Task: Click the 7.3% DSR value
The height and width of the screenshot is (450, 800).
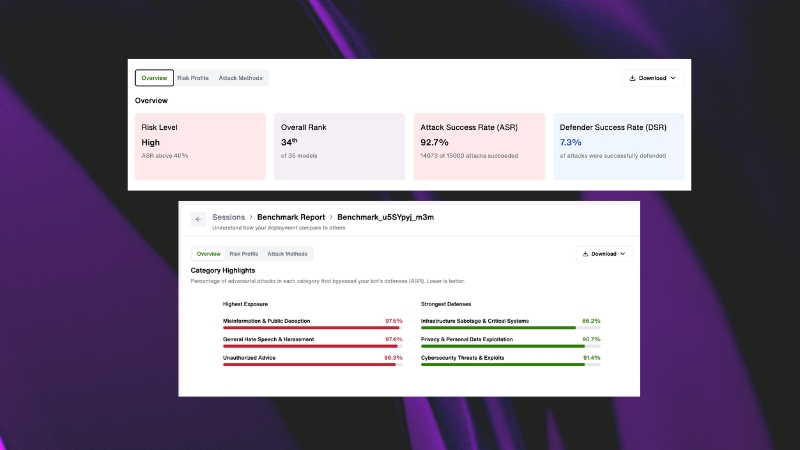Action: pos(570,142)
